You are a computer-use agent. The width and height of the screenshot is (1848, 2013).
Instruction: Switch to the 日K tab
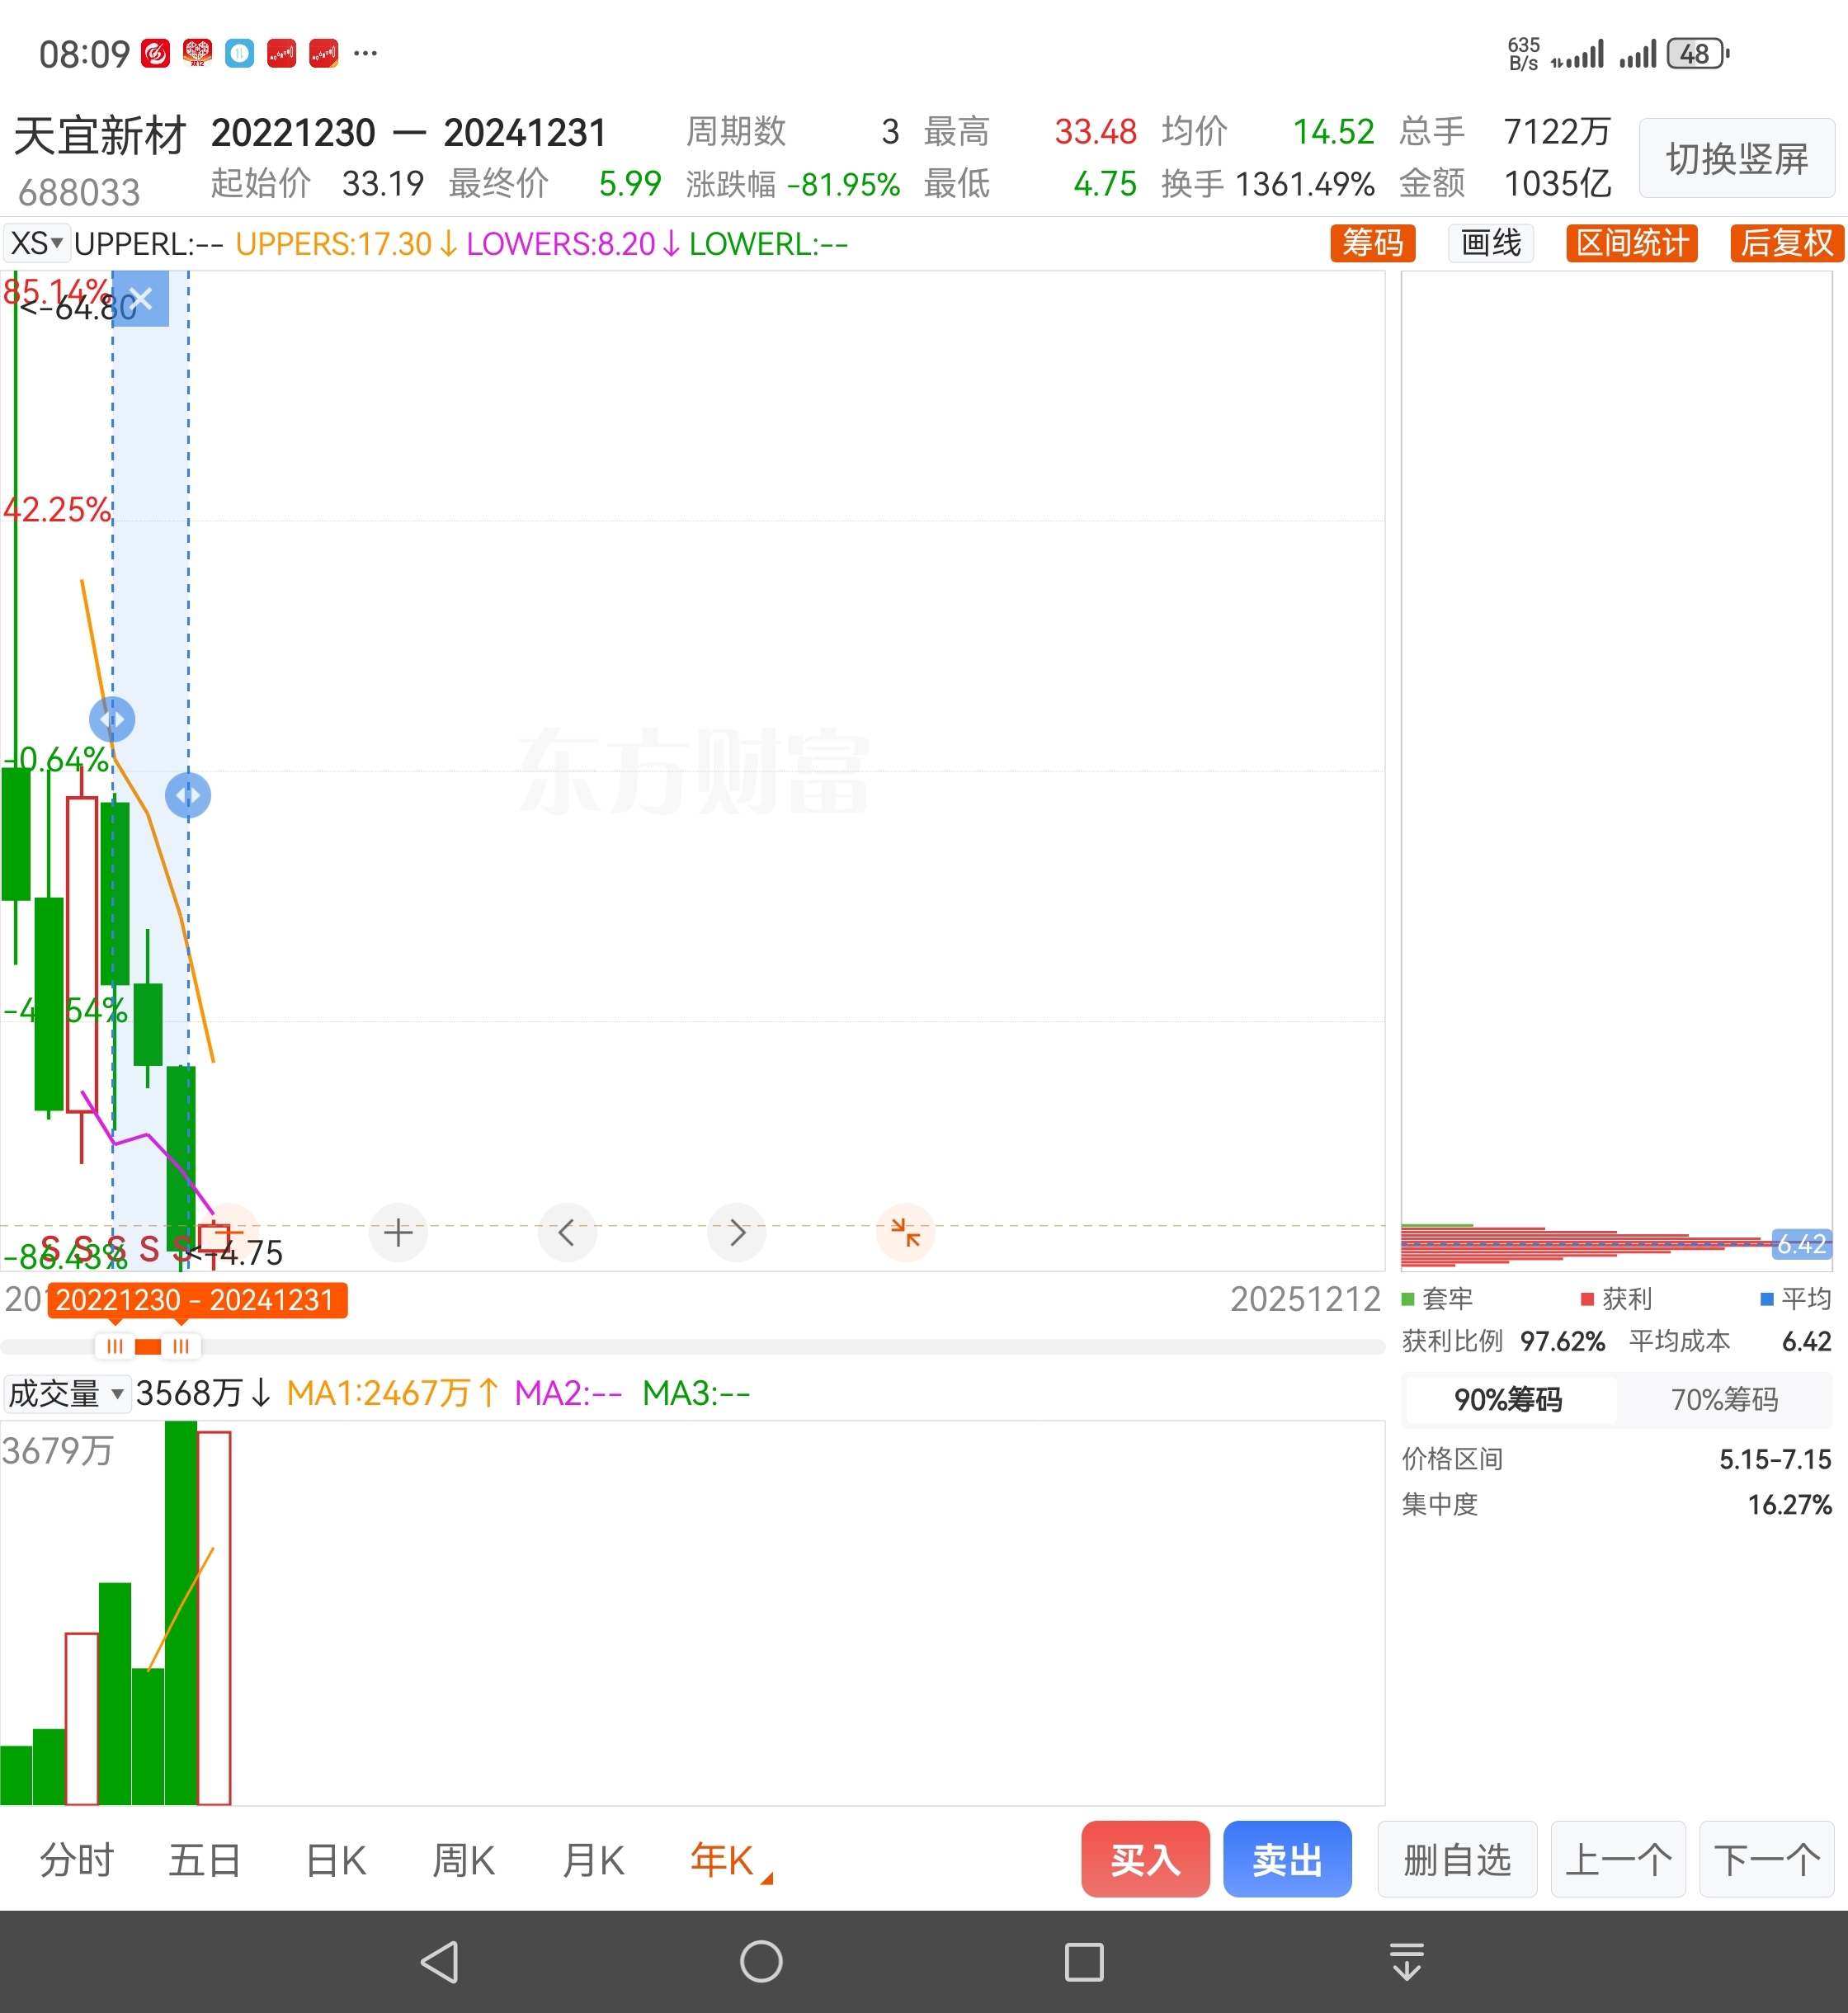click(336, 1861)
